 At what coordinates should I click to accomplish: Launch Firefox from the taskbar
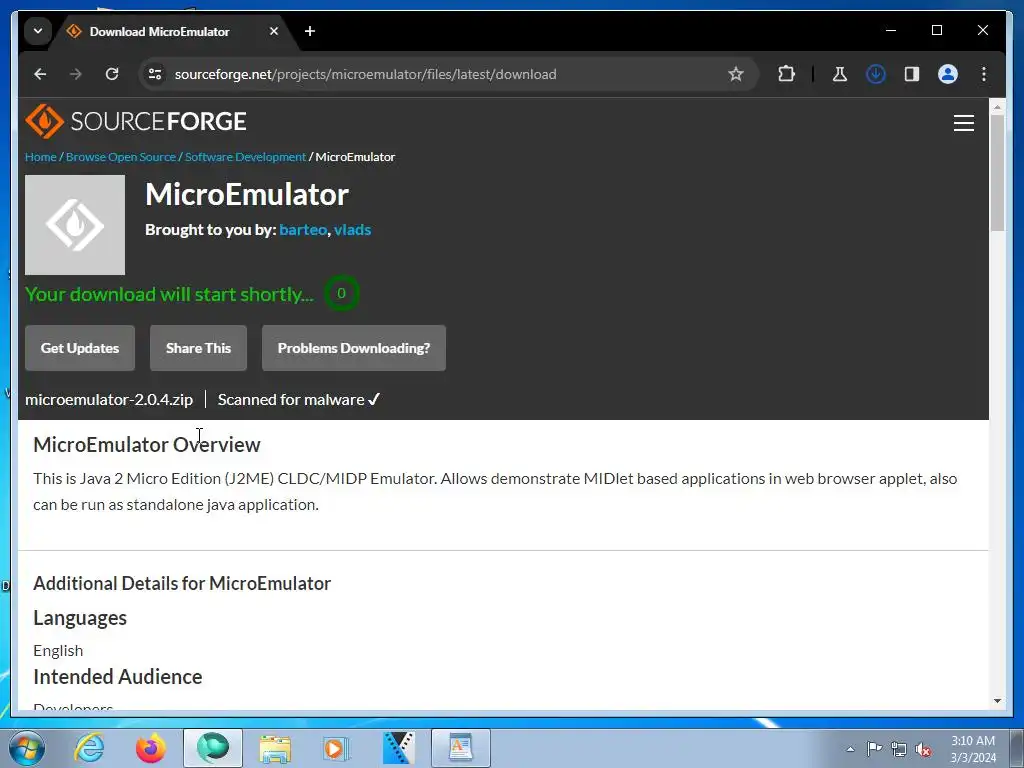pyautogui.click(x=150, y=748)
